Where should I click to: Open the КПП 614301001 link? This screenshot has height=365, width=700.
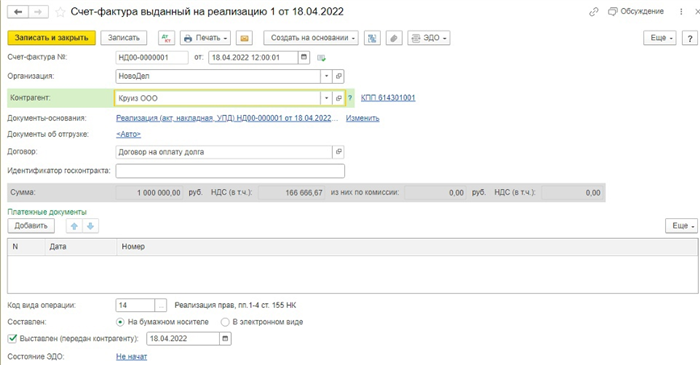coord(388,98)
